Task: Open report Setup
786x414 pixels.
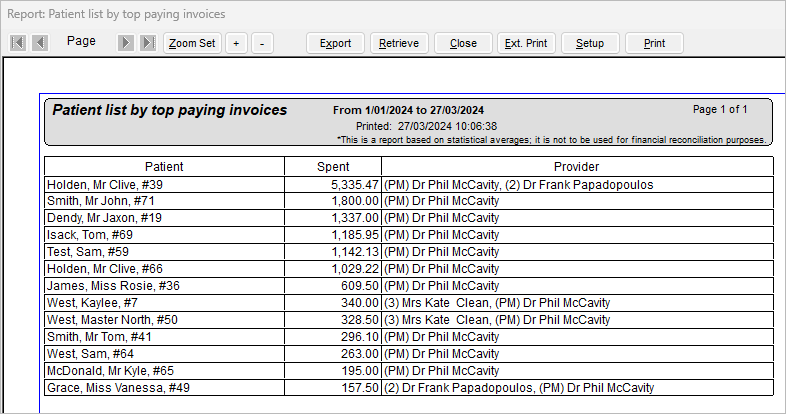Action: (x=590, y=43)
